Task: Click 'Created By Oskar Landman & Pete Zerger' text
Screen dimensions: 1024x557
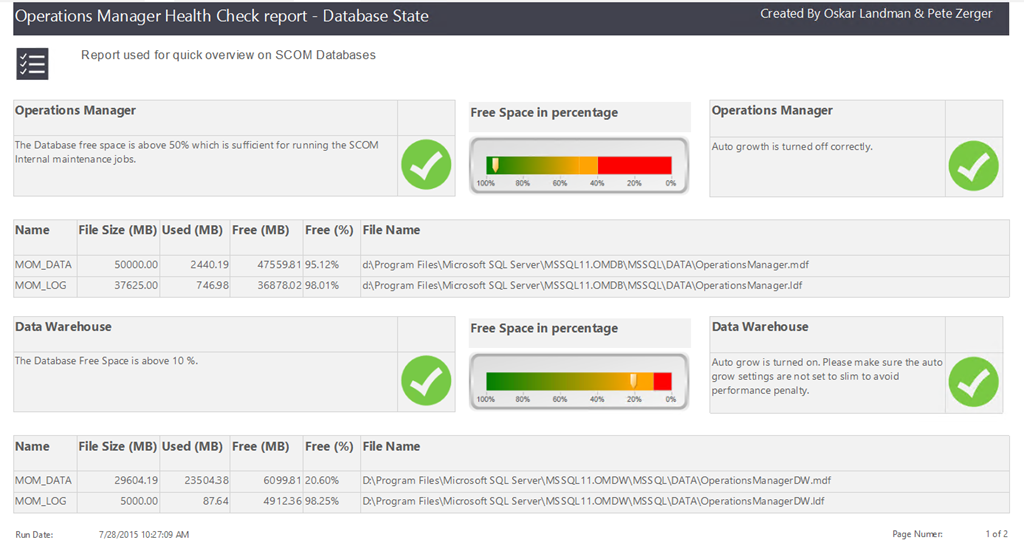Action: click(x=876, y=14)
